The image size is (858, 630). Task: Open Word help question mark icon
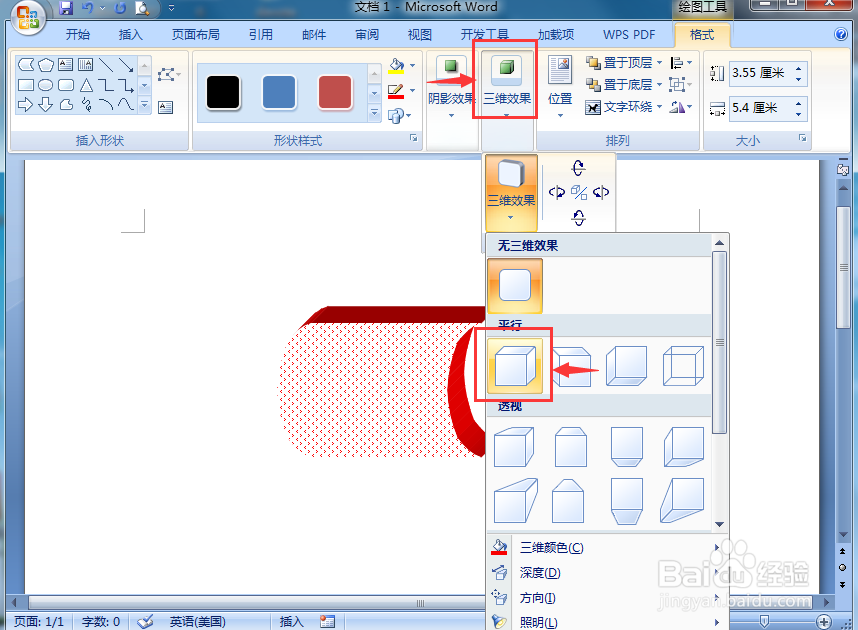tap(840, 34)
